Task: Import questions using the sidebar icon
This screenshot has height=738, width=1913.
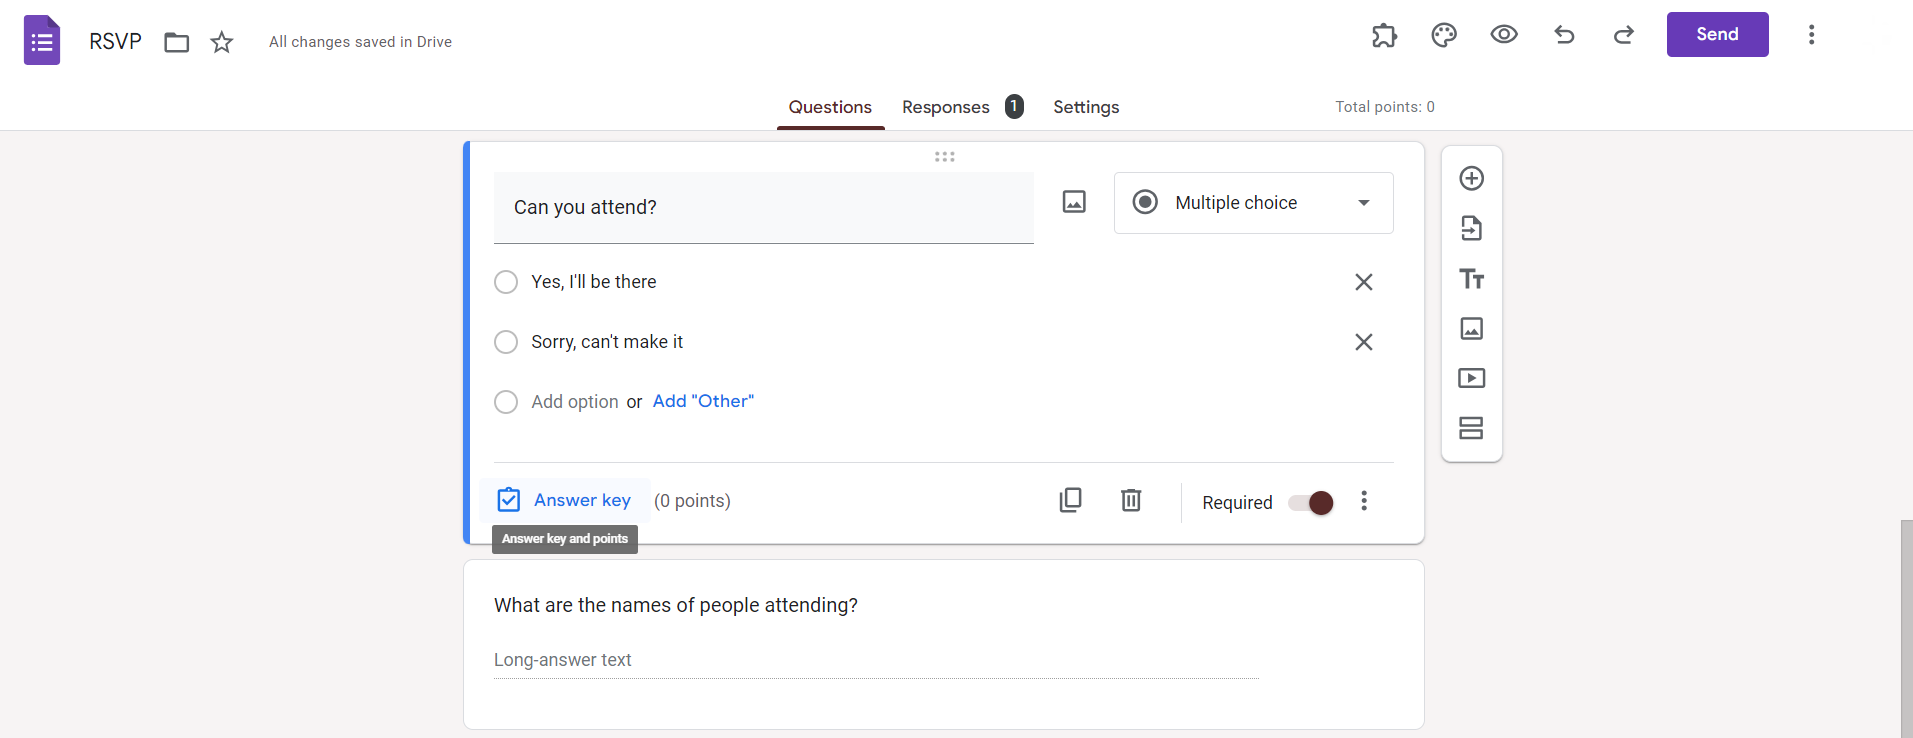Action: [x=1471, y=229]
